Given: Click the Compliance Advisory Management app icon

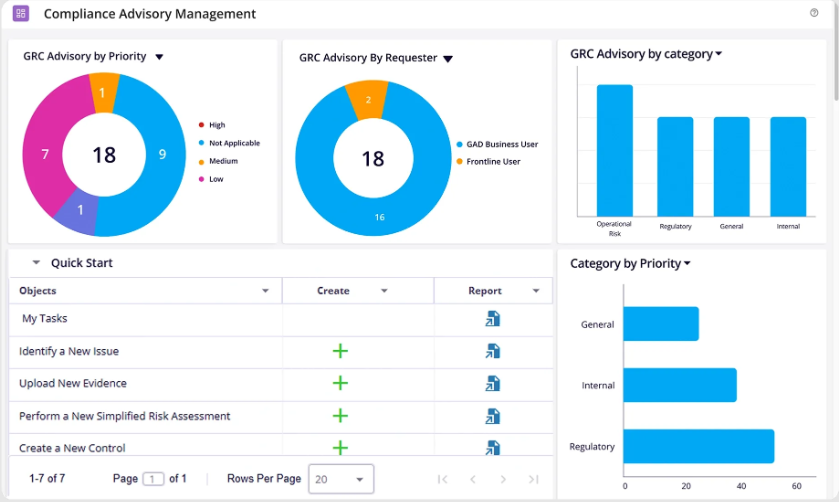Looking at the screenshot, I should (20, 14).
